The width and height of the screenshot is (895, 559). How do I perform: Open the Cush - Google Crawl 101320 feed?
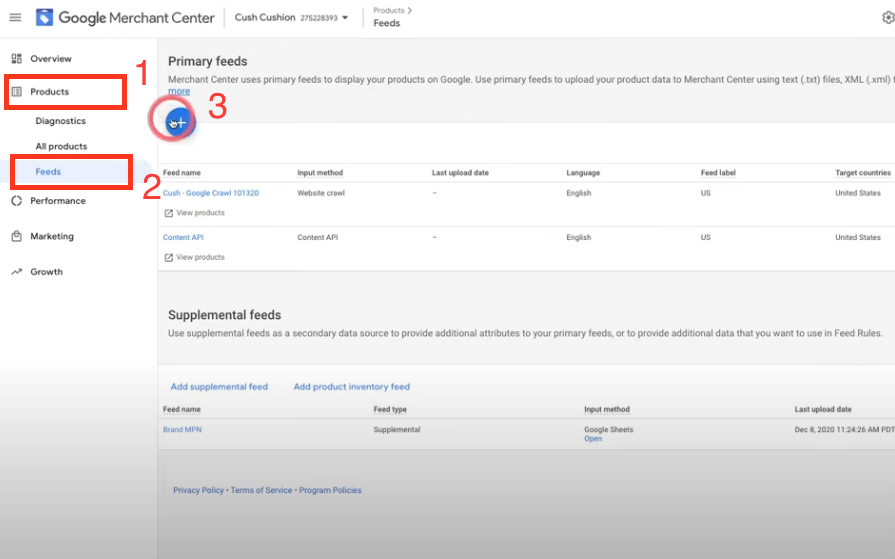coord(211,193)
